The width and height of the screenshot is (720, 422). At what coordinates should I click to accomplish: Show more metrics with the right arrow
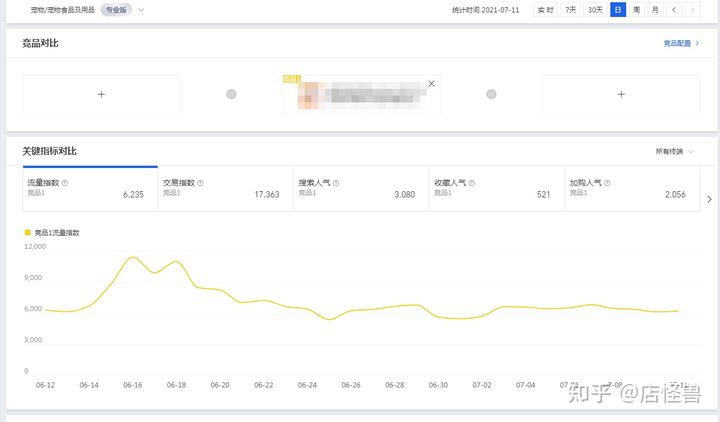point(709,199)
